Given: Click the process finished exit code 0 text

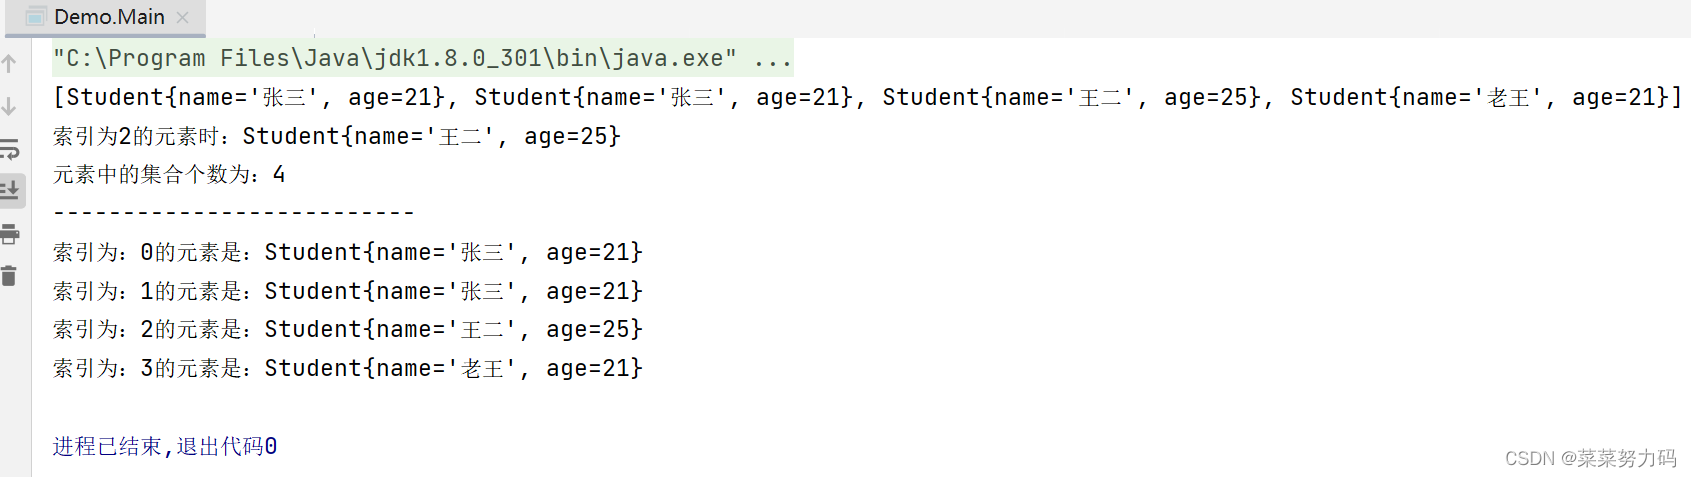Looking at the screenshot, I should click(x=165, y=446).
